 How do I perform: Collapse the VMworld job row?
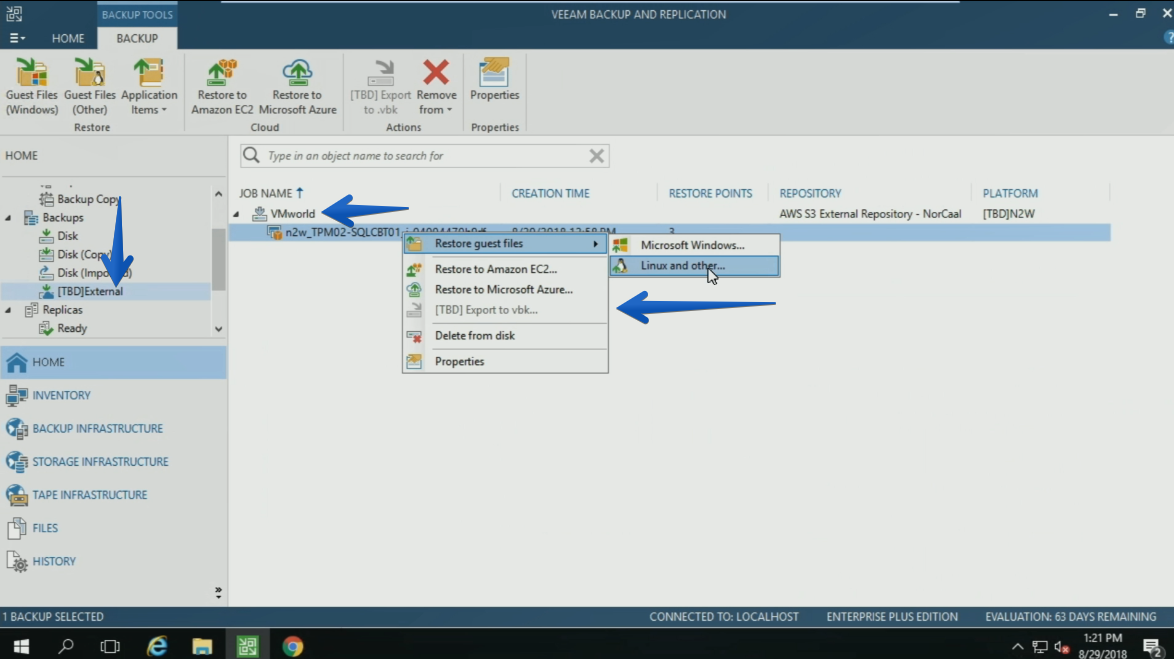click(236, 214)
